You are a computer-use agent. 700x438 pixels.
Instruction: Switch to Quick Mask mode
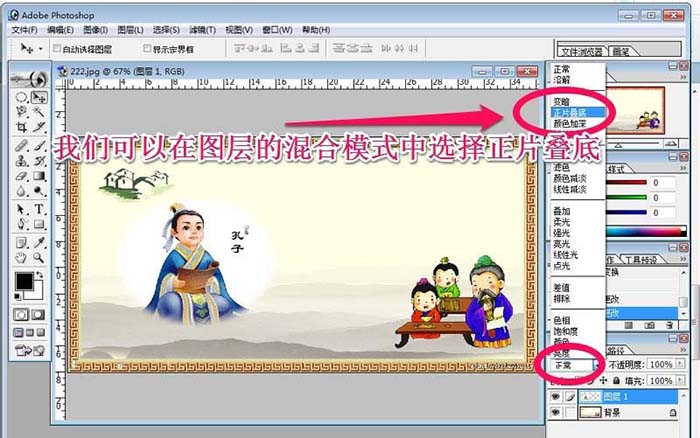click(x=38, y=315)
